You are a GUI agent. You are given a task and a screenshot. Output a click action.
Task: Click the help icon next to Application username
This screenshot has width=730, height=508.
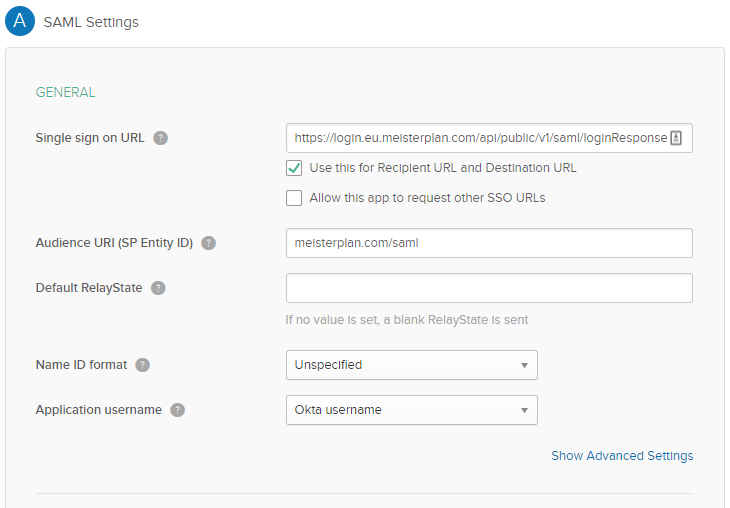coord(177,410)
